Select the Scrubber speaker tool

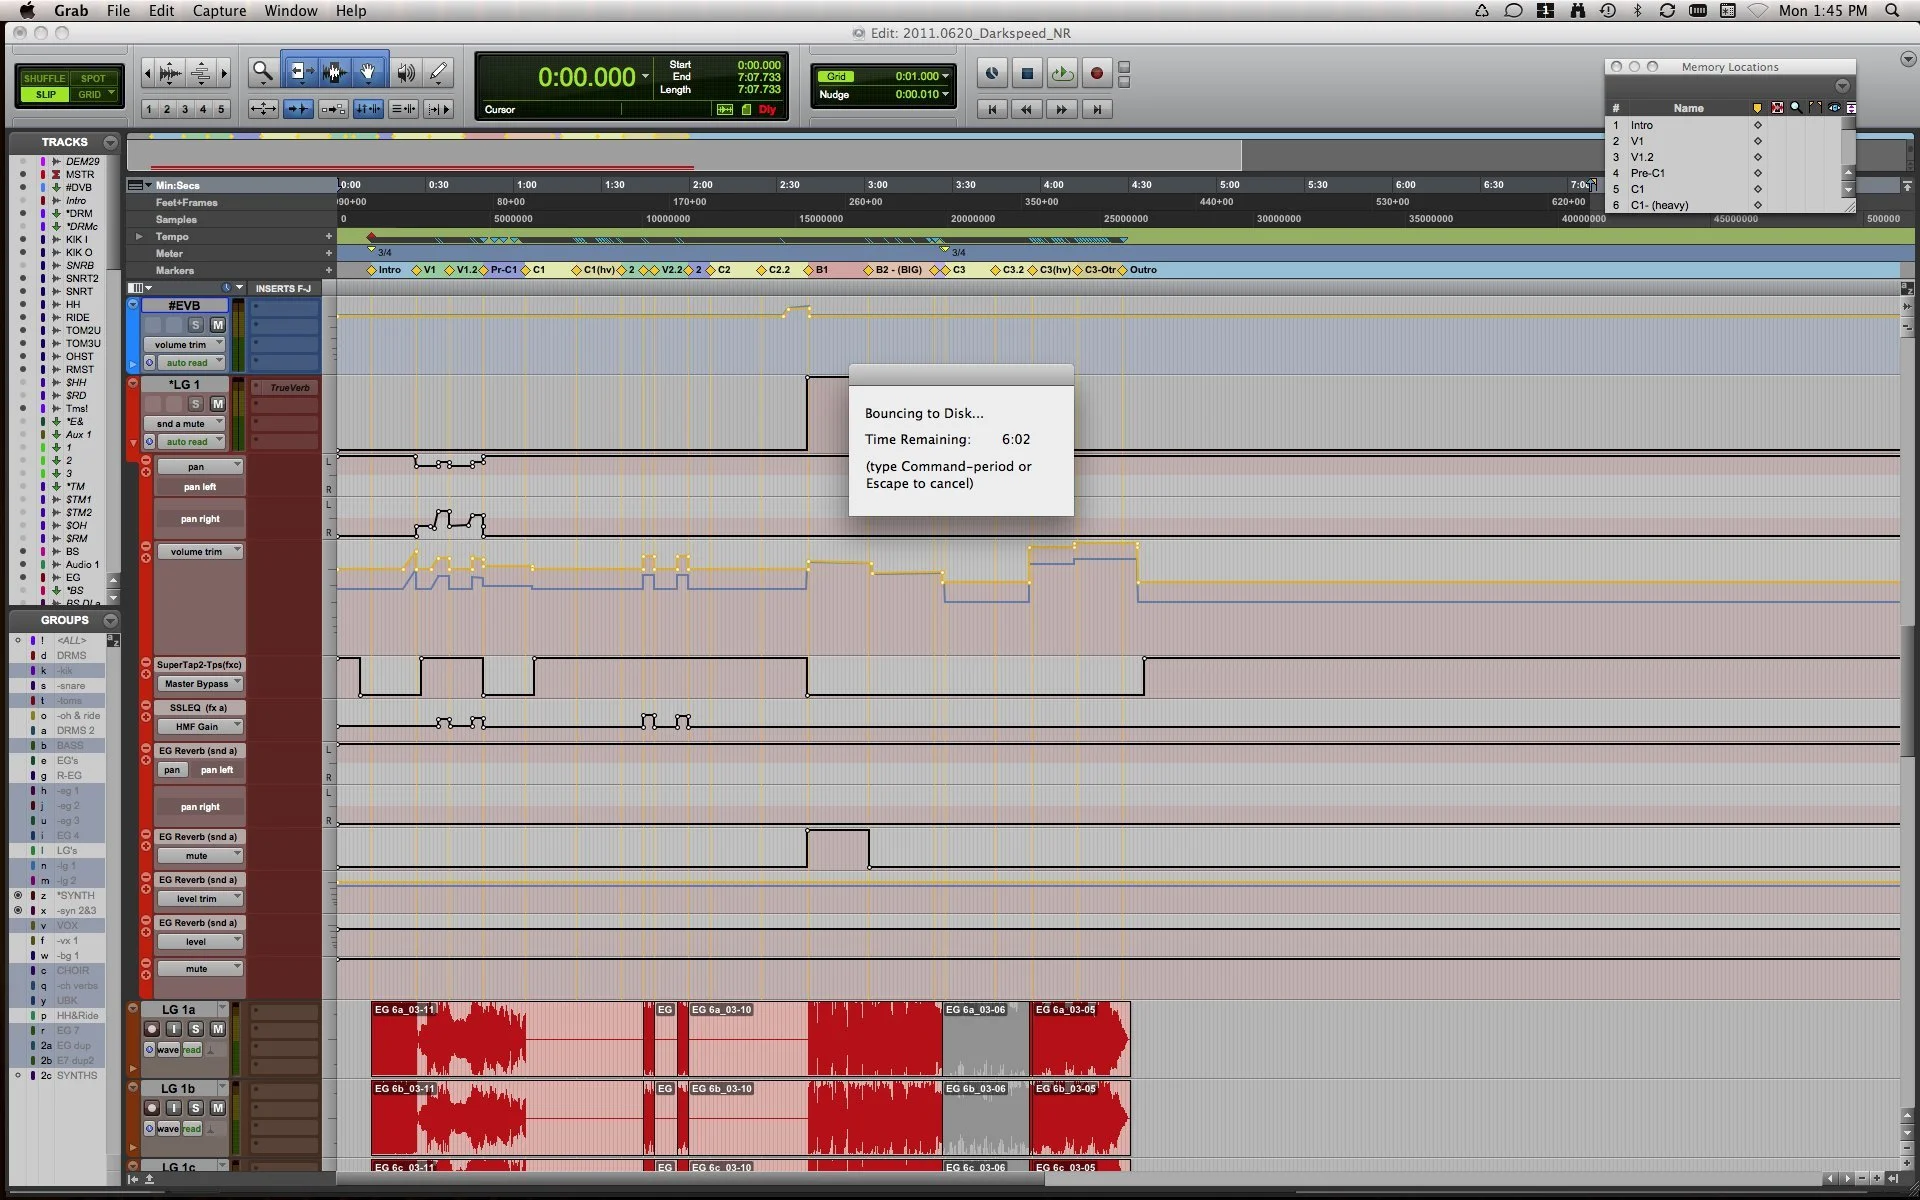pos(405,72)
